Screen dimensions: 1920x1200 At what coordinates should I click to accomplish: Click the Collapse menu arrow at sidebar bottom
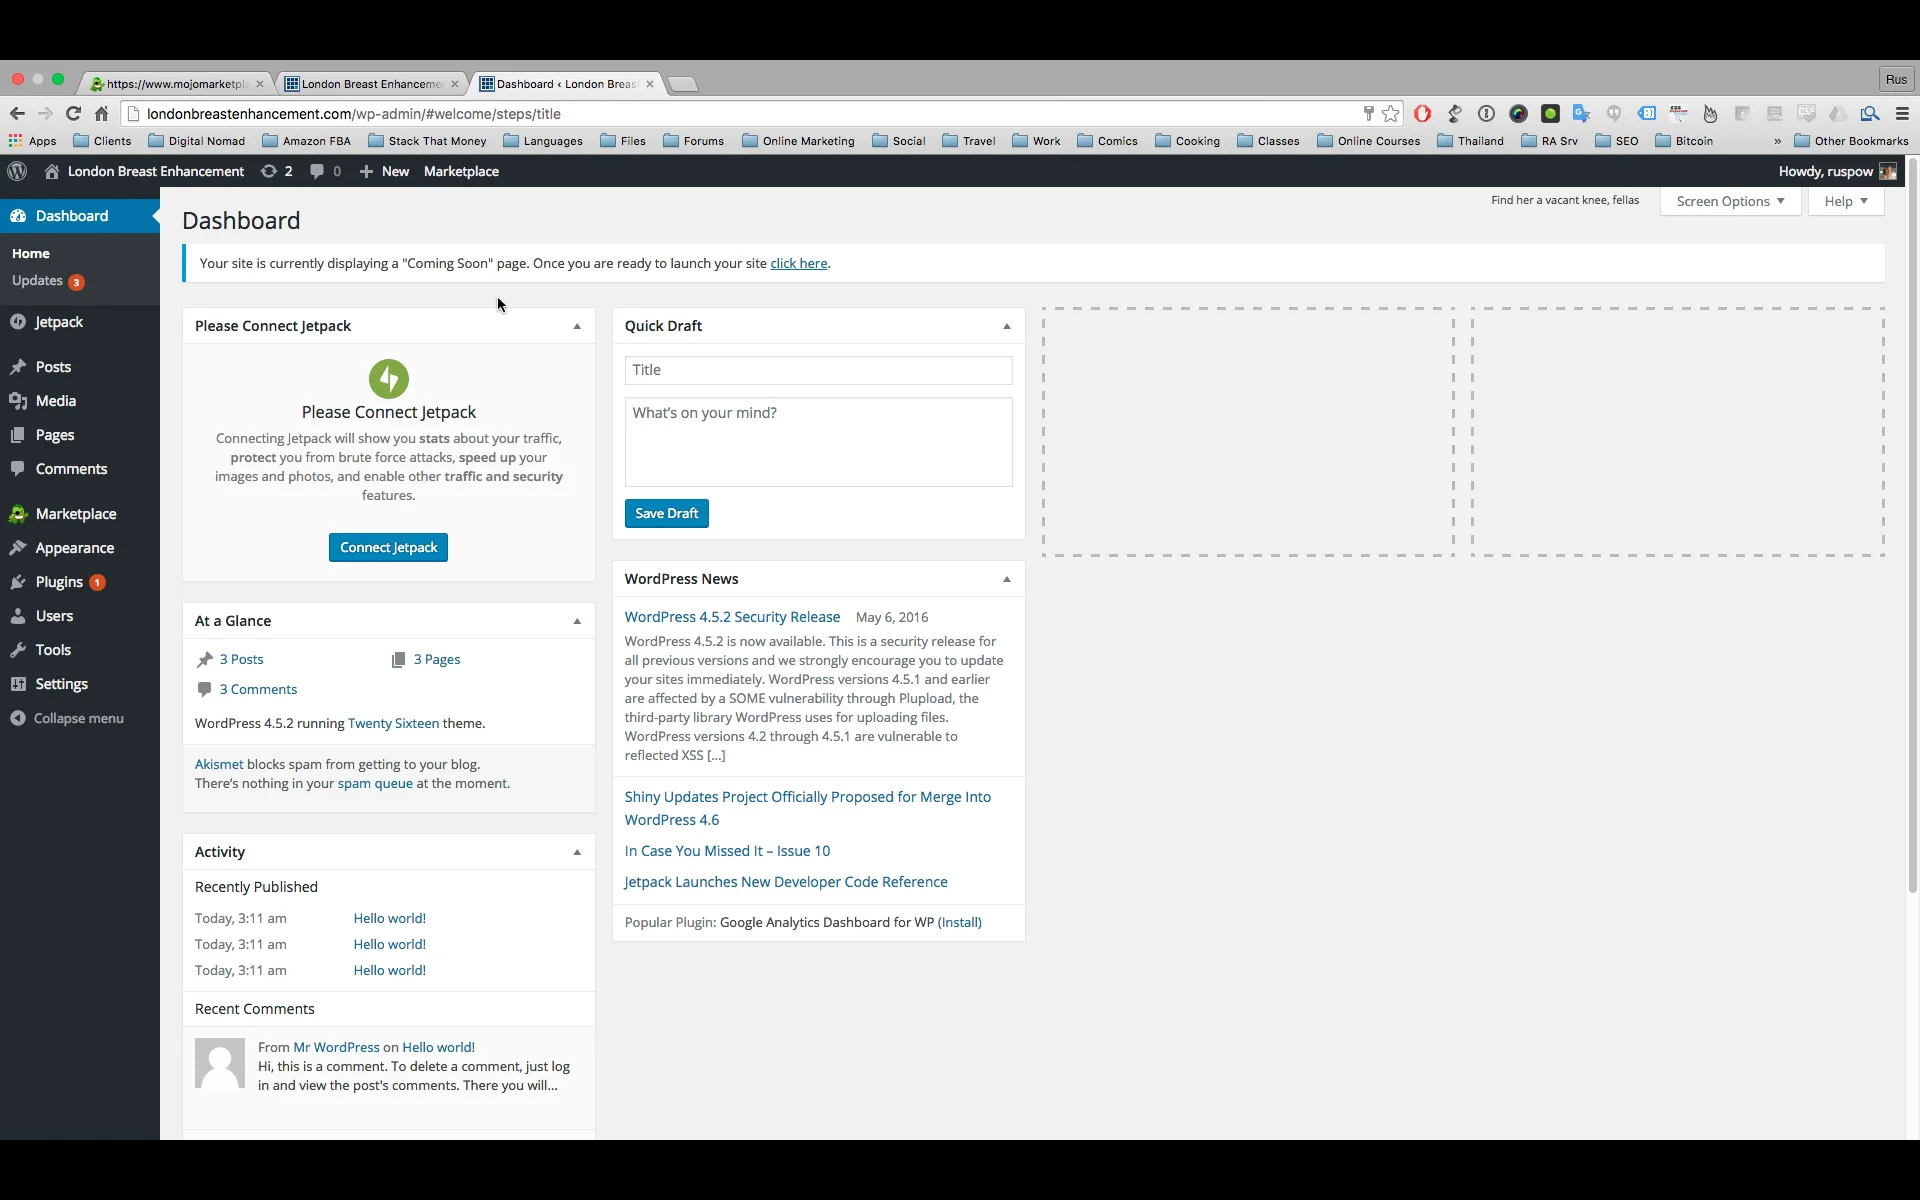click(18, 718)
